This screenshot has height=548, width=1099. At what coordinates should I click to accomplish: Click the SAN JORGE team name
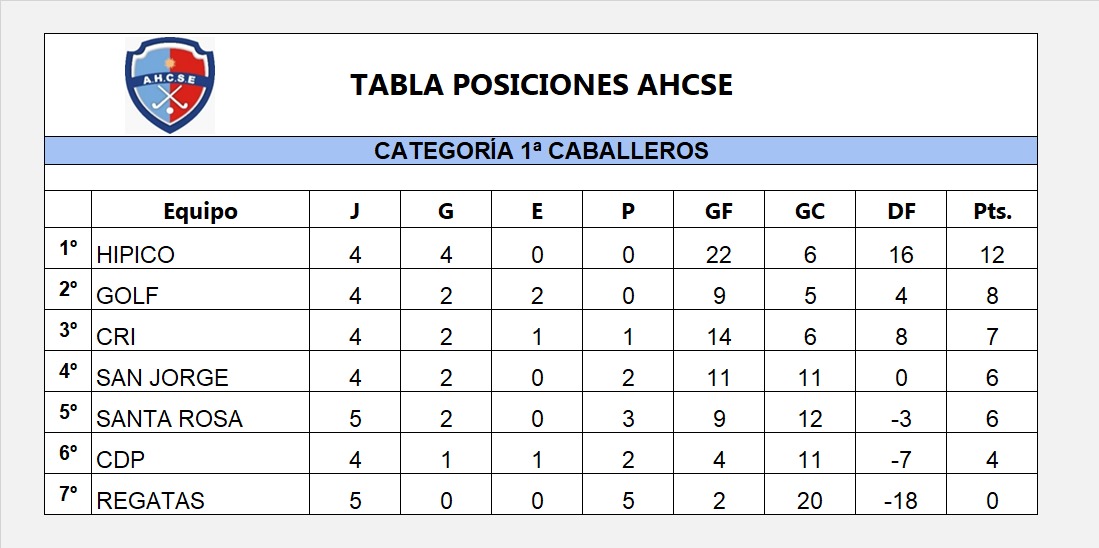[162, 378]
